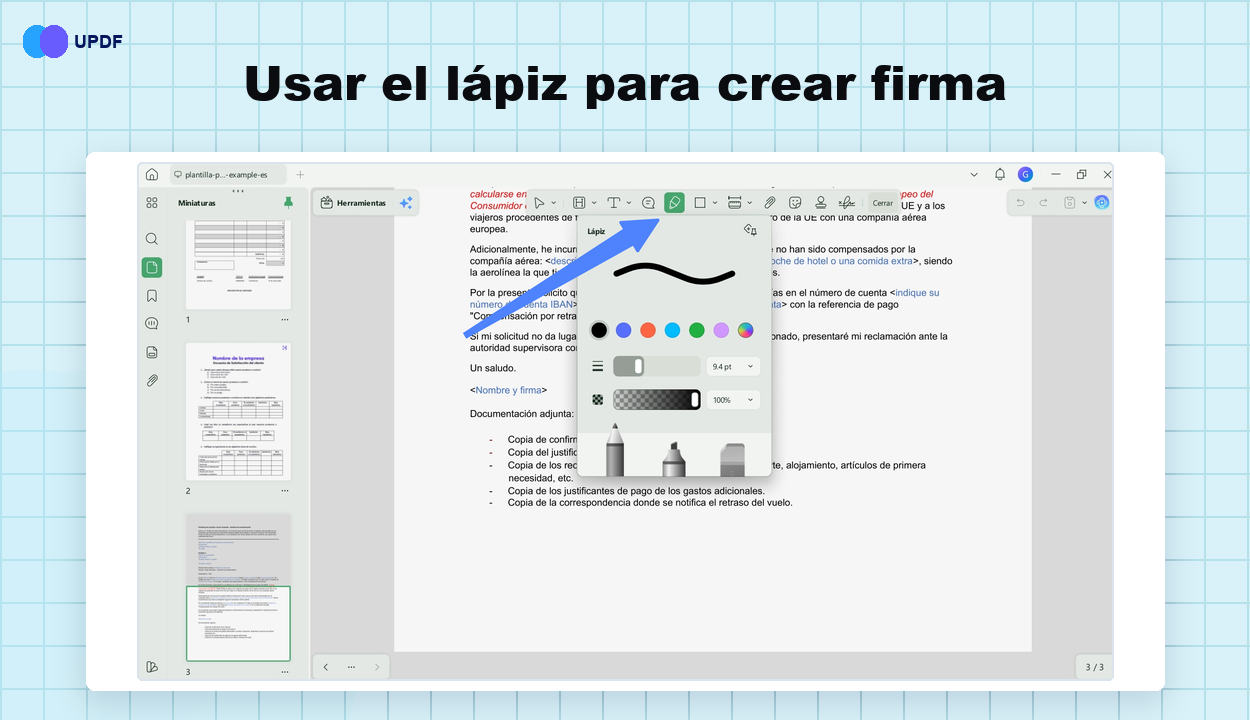Pick the lilac color swatch

(x=721, y=330)
